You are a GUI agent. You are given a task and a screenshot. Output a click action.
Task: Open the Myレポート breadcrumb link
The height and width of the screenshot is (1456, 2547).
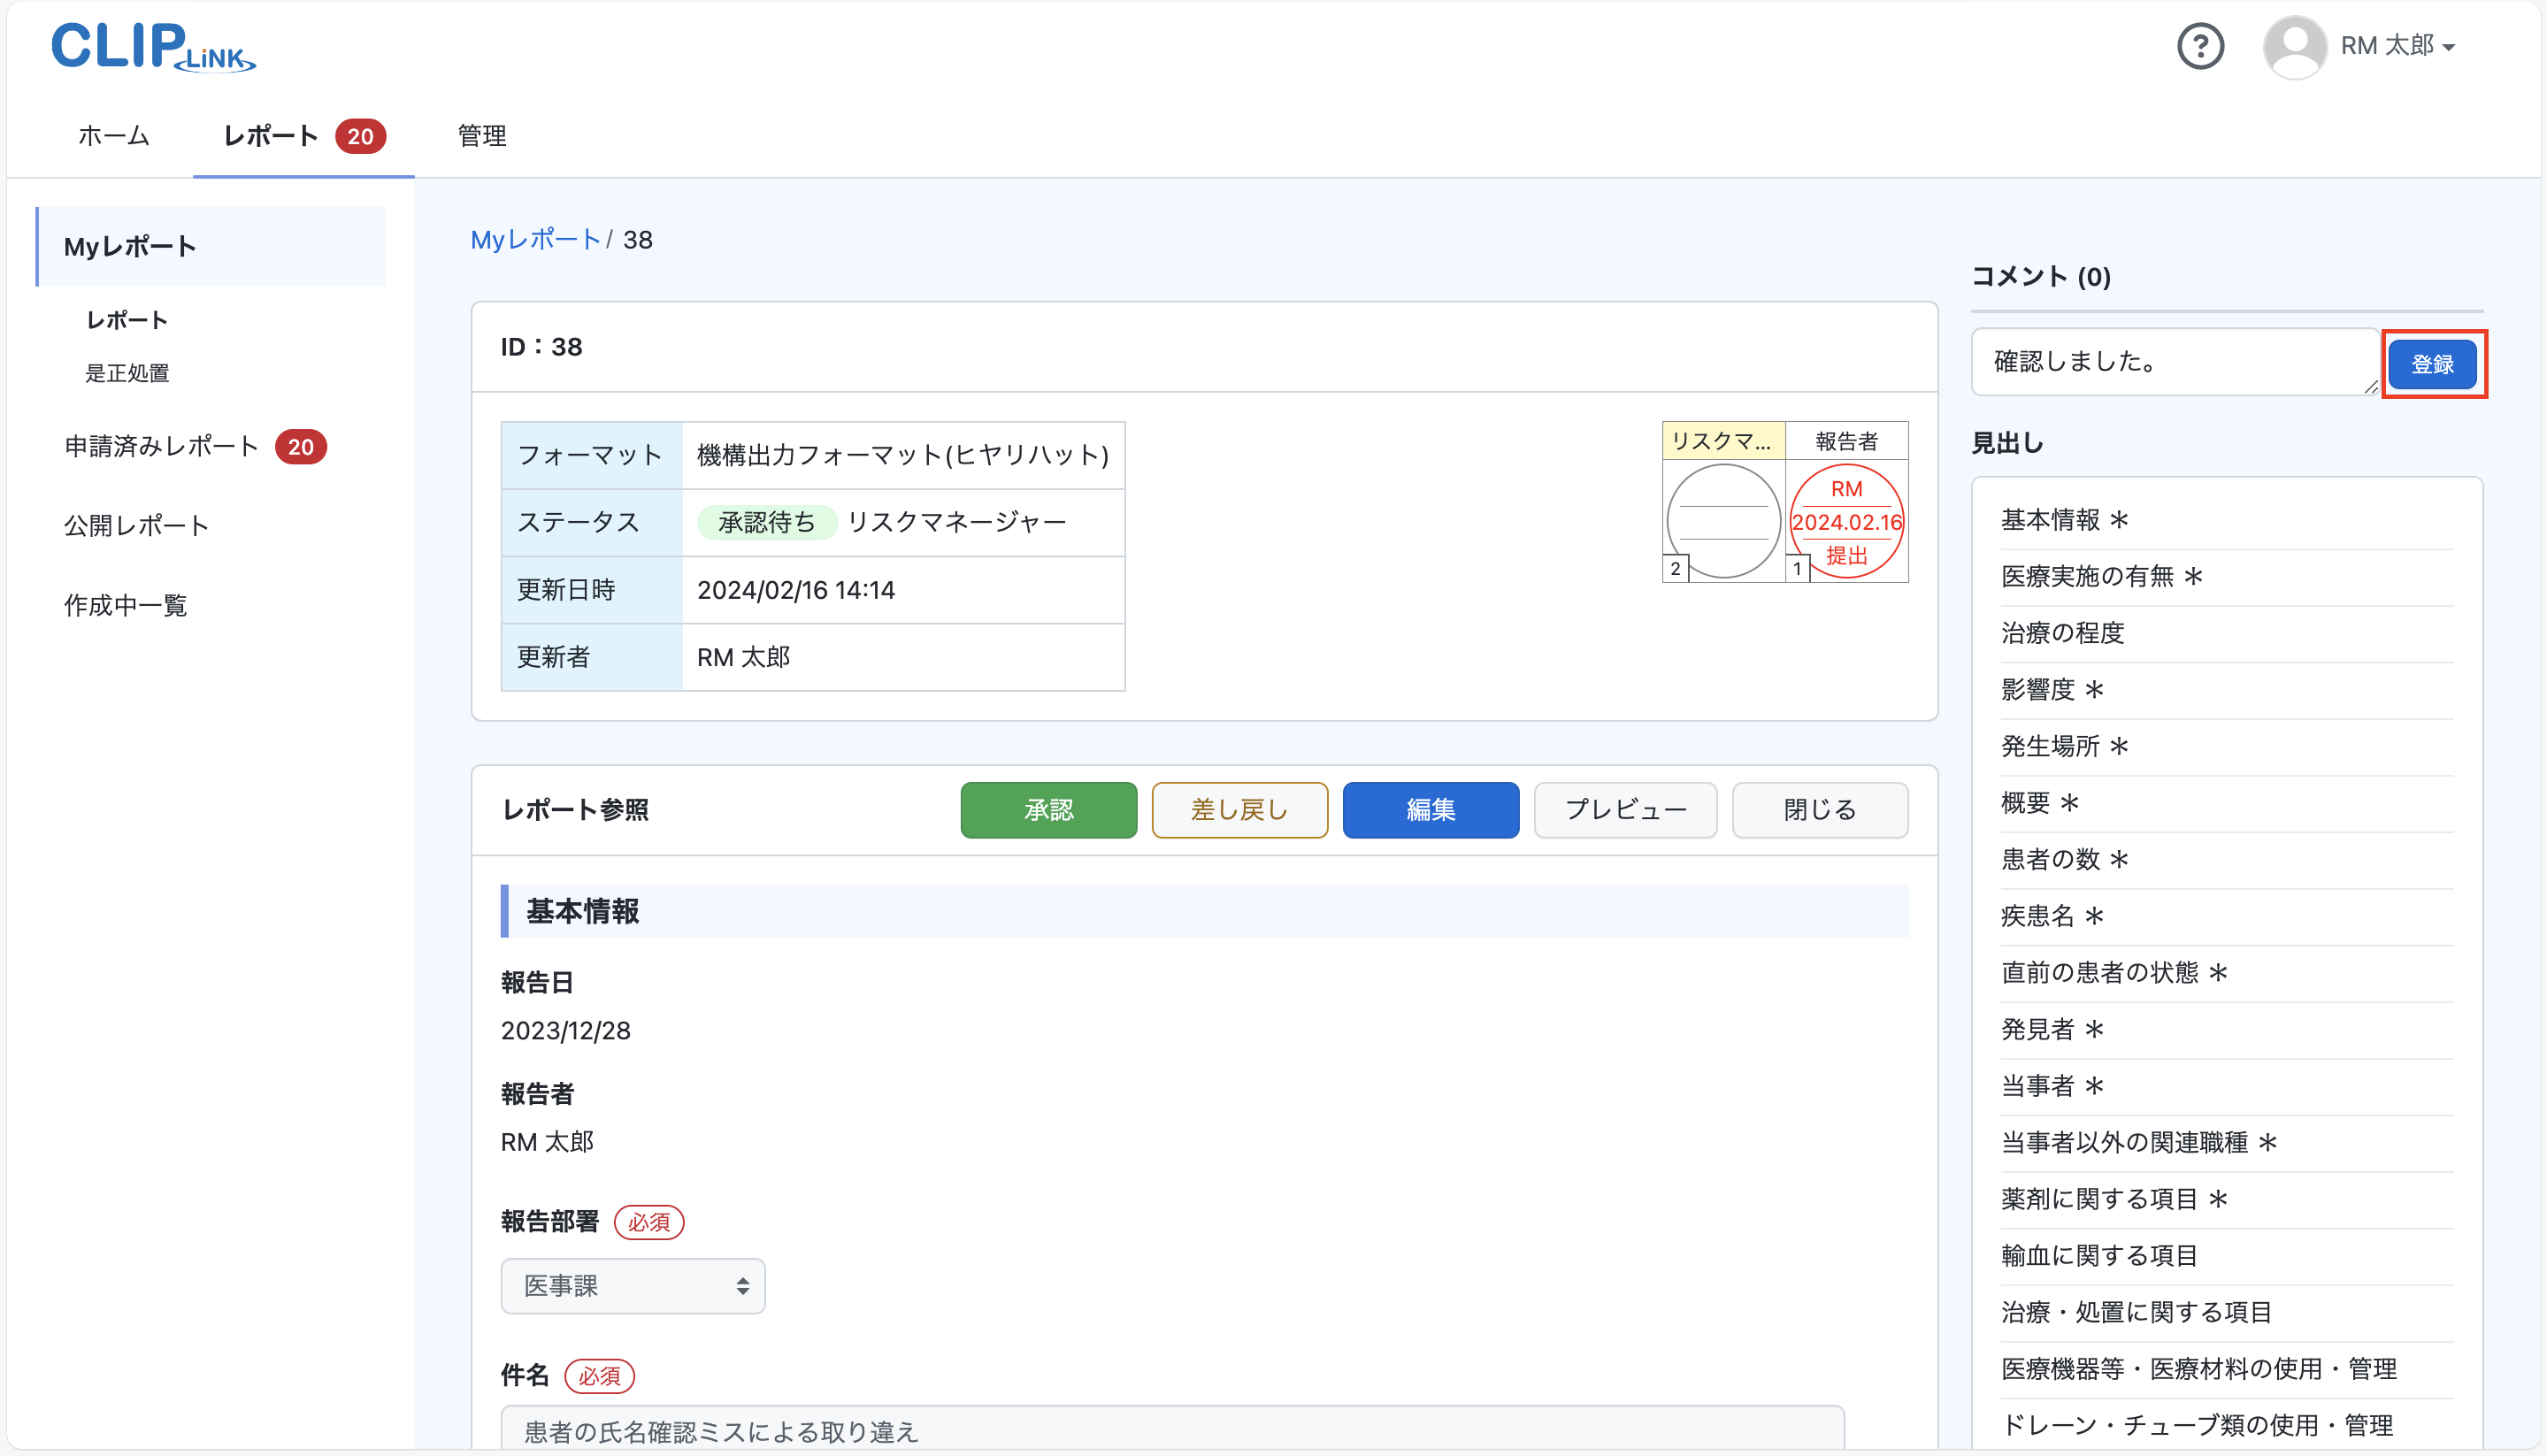(536, 239)
